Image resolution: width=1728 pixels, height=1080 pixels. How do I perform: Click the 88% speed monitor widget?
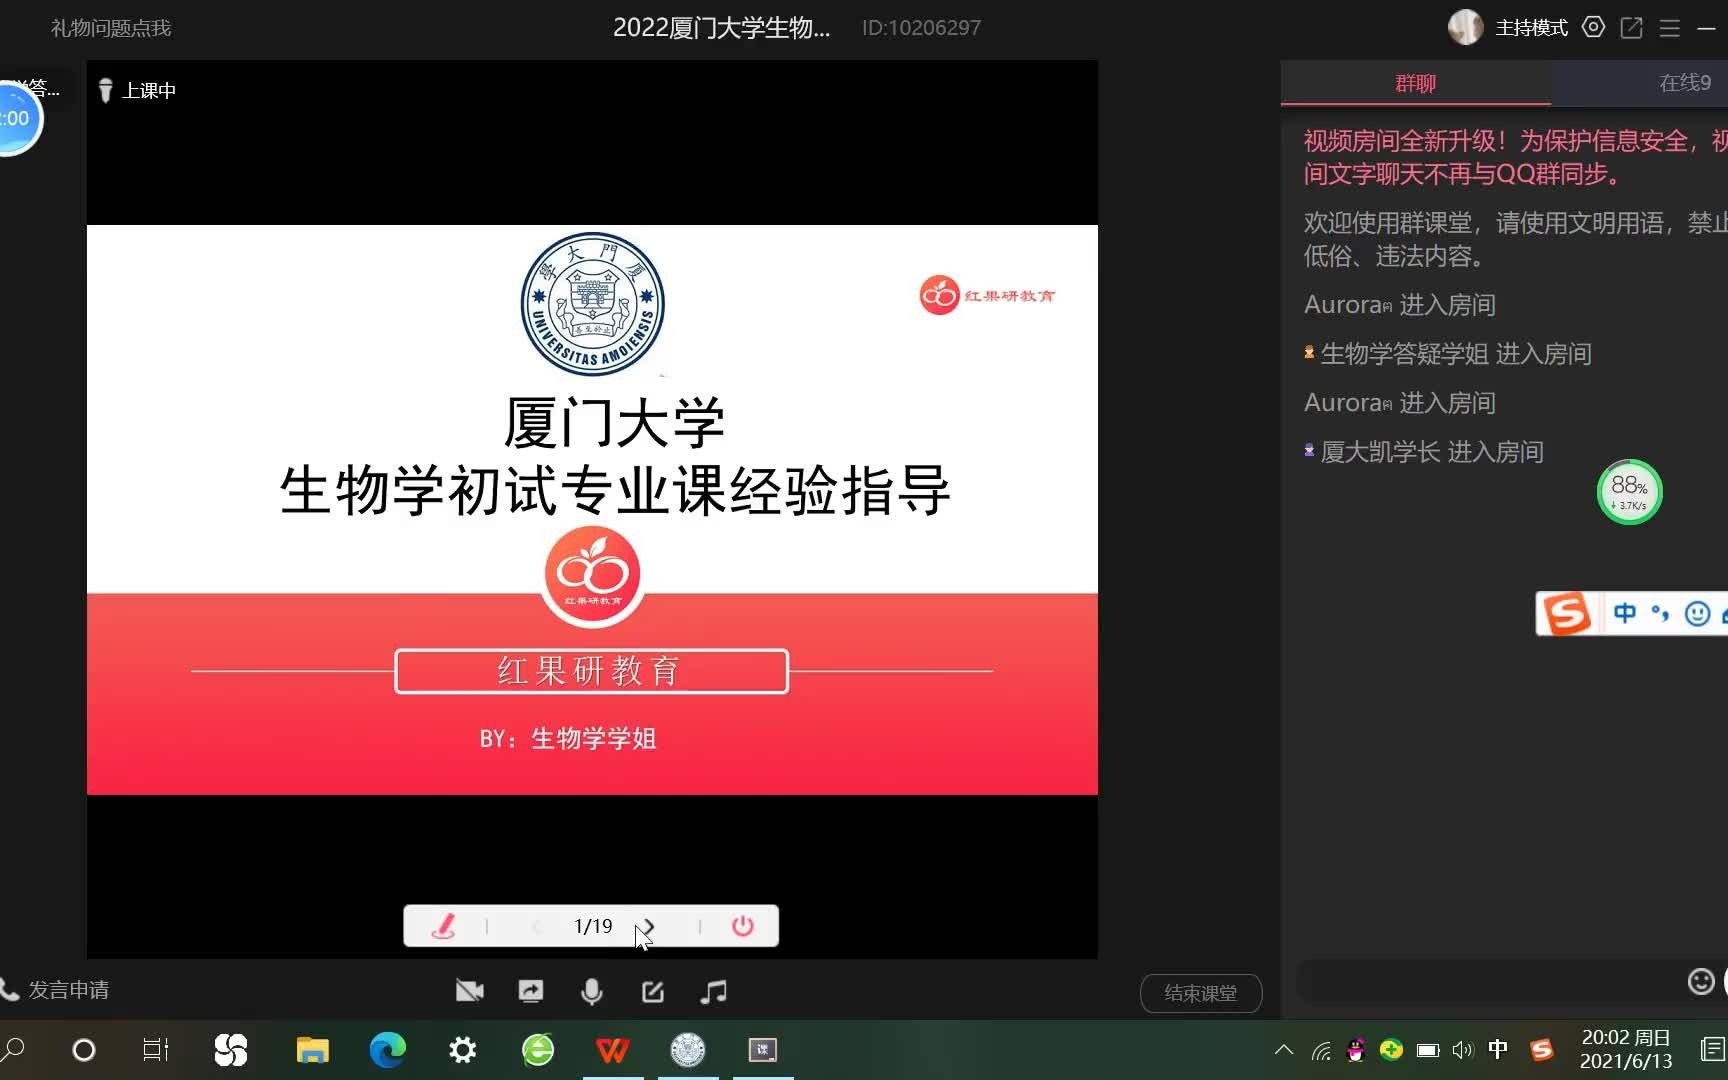pyautogui.click(x=1629, y=491)
